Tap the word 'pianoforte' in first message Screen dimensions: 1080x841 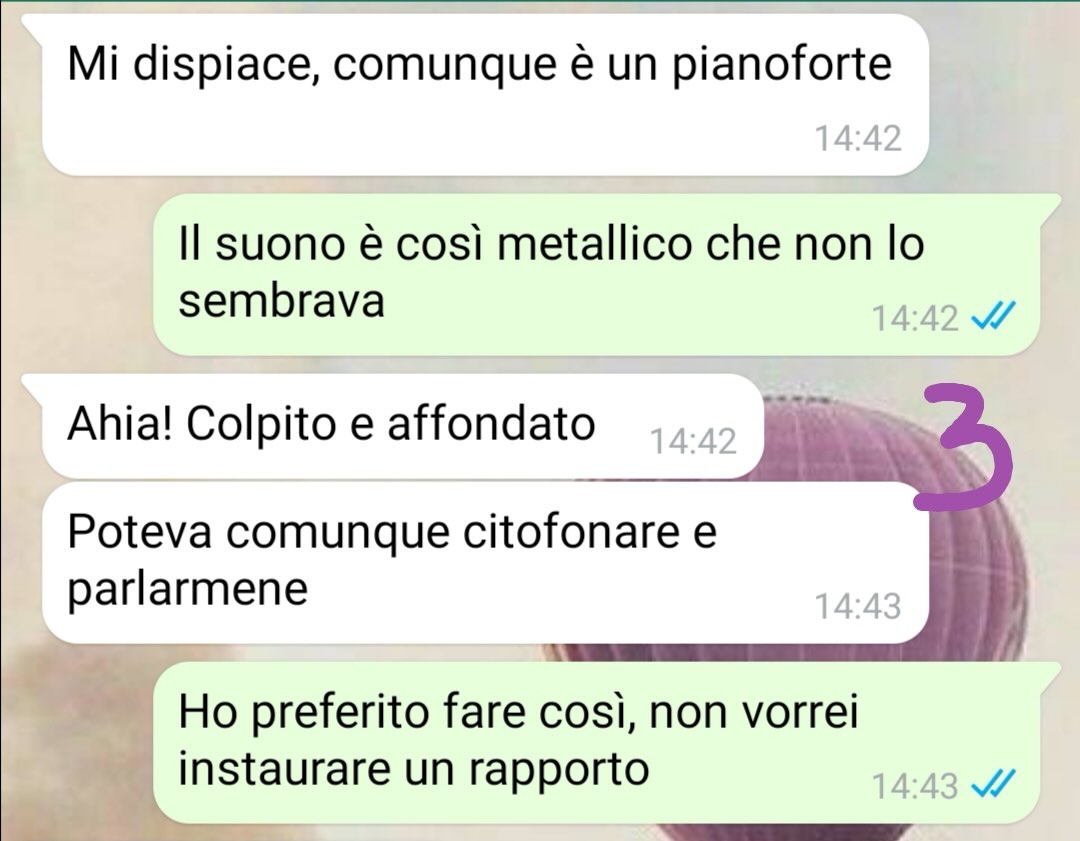[782, 66]
